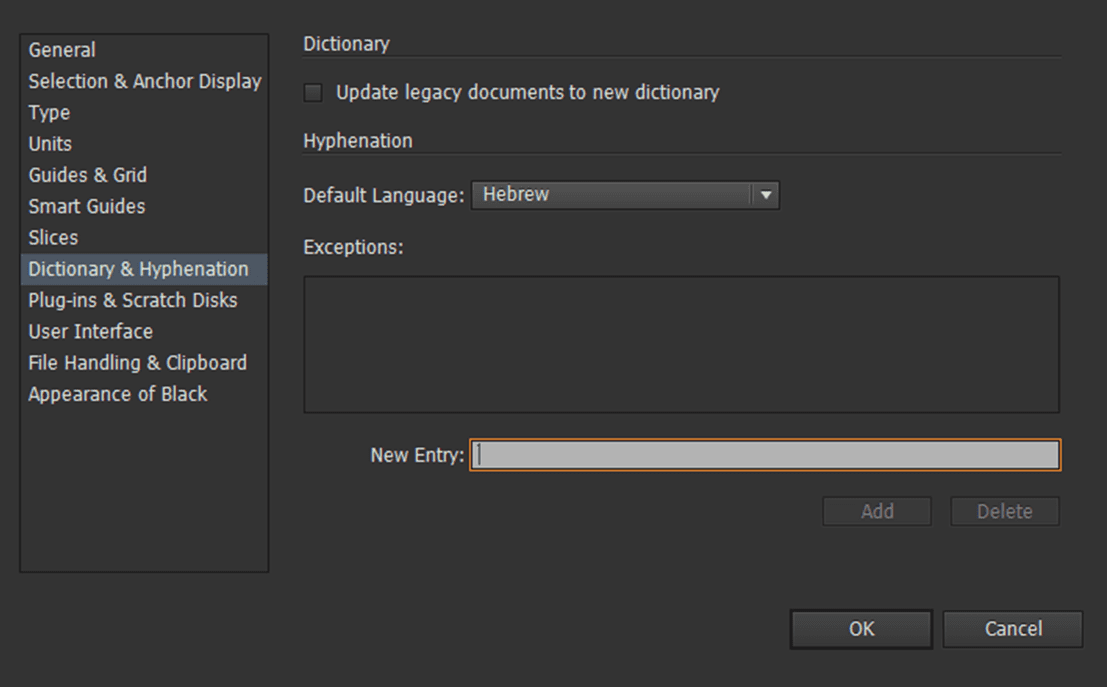Image resolution: width=1107 pixels, height=687 pixels.
Task: Open Plug-ins & Scratch Disks settings
Action: point(133,300)
